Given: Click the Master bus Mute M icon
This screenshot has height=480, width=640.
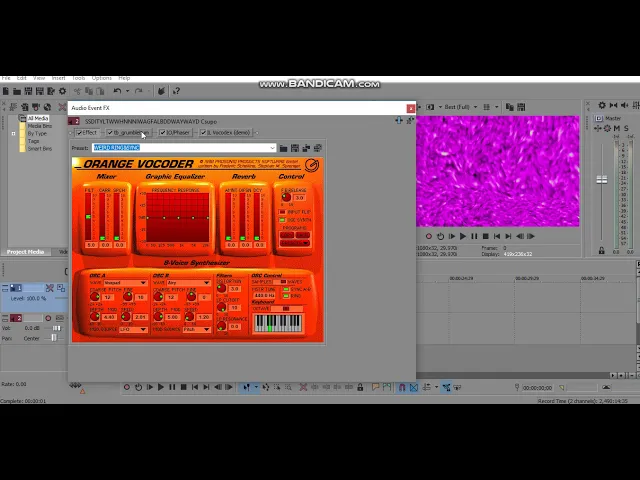Looking at the screenshot, I should pos(617,128).
